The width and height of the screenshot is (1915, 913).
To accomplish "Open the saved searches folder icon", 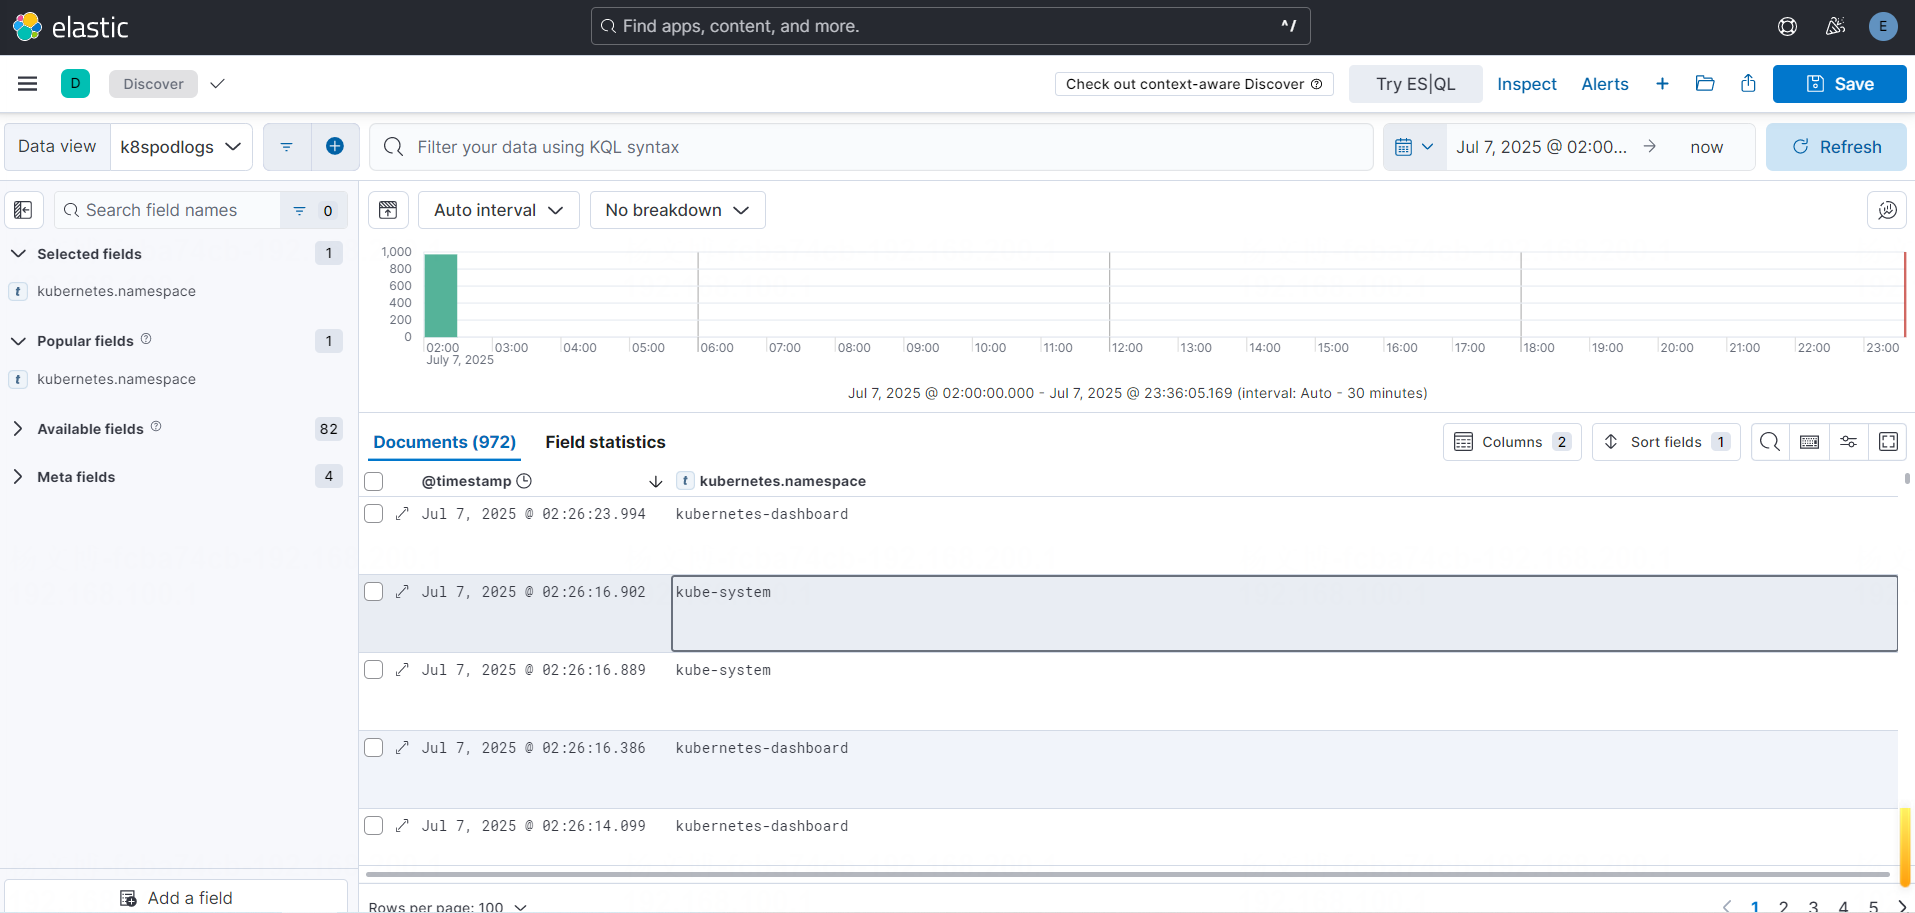I will tap(1705, 84).
